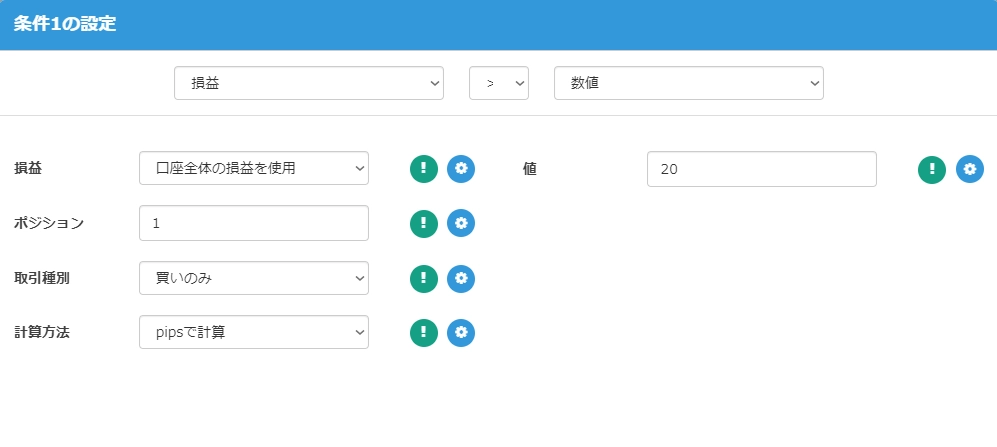Viewport: 997px width, 447px height.
Task: Click the 条件1の設定 header title
Action: coord(65,24)
